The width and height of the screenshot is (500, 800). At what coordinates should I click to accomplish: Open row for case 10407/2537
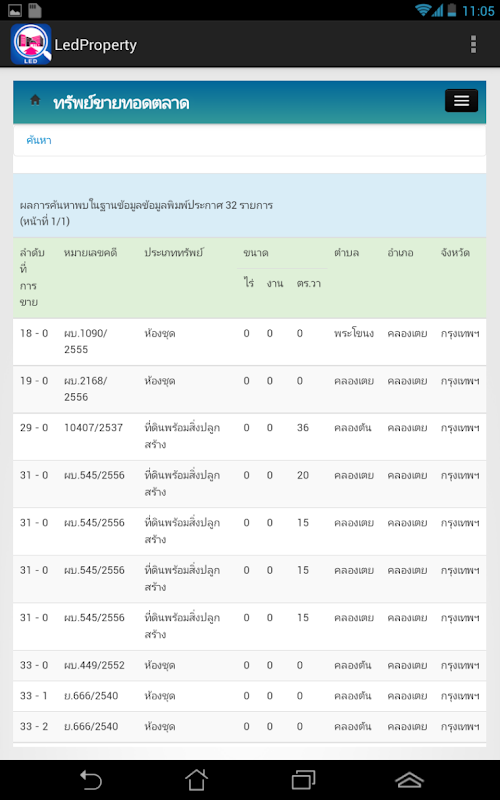coord(249,437)
